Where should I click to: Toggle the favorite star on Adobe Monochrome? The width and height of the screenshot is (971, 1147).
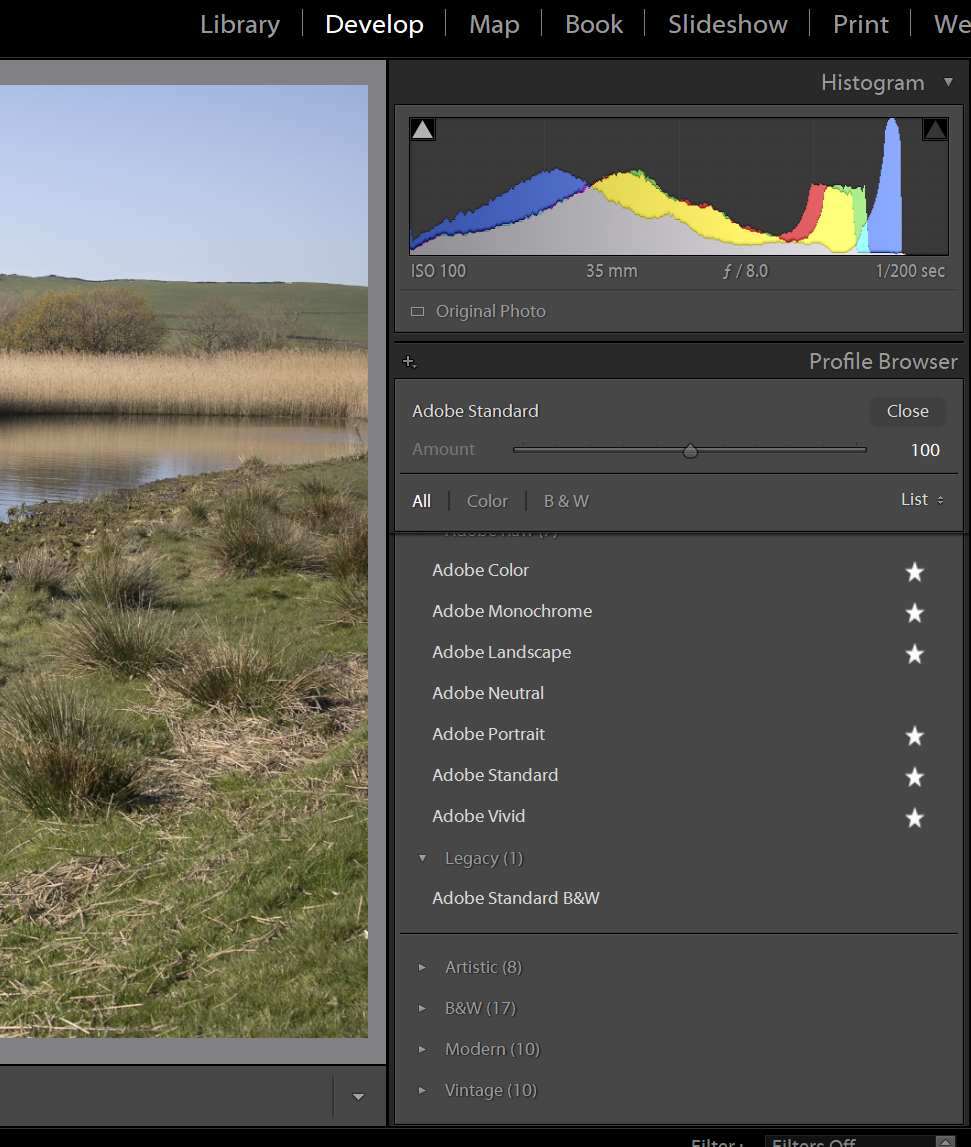pyautogui.click(x=914, y=613)
